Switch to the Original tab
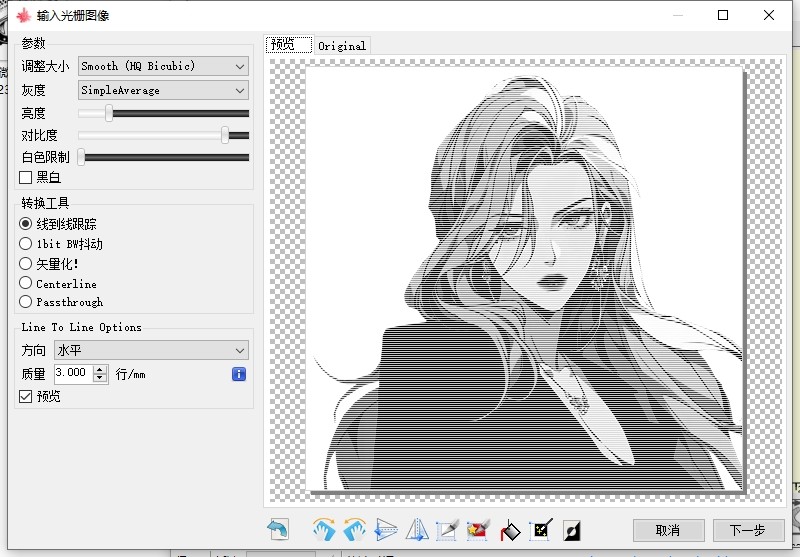This screenshot has width=800, height=557. pos(342,46)
